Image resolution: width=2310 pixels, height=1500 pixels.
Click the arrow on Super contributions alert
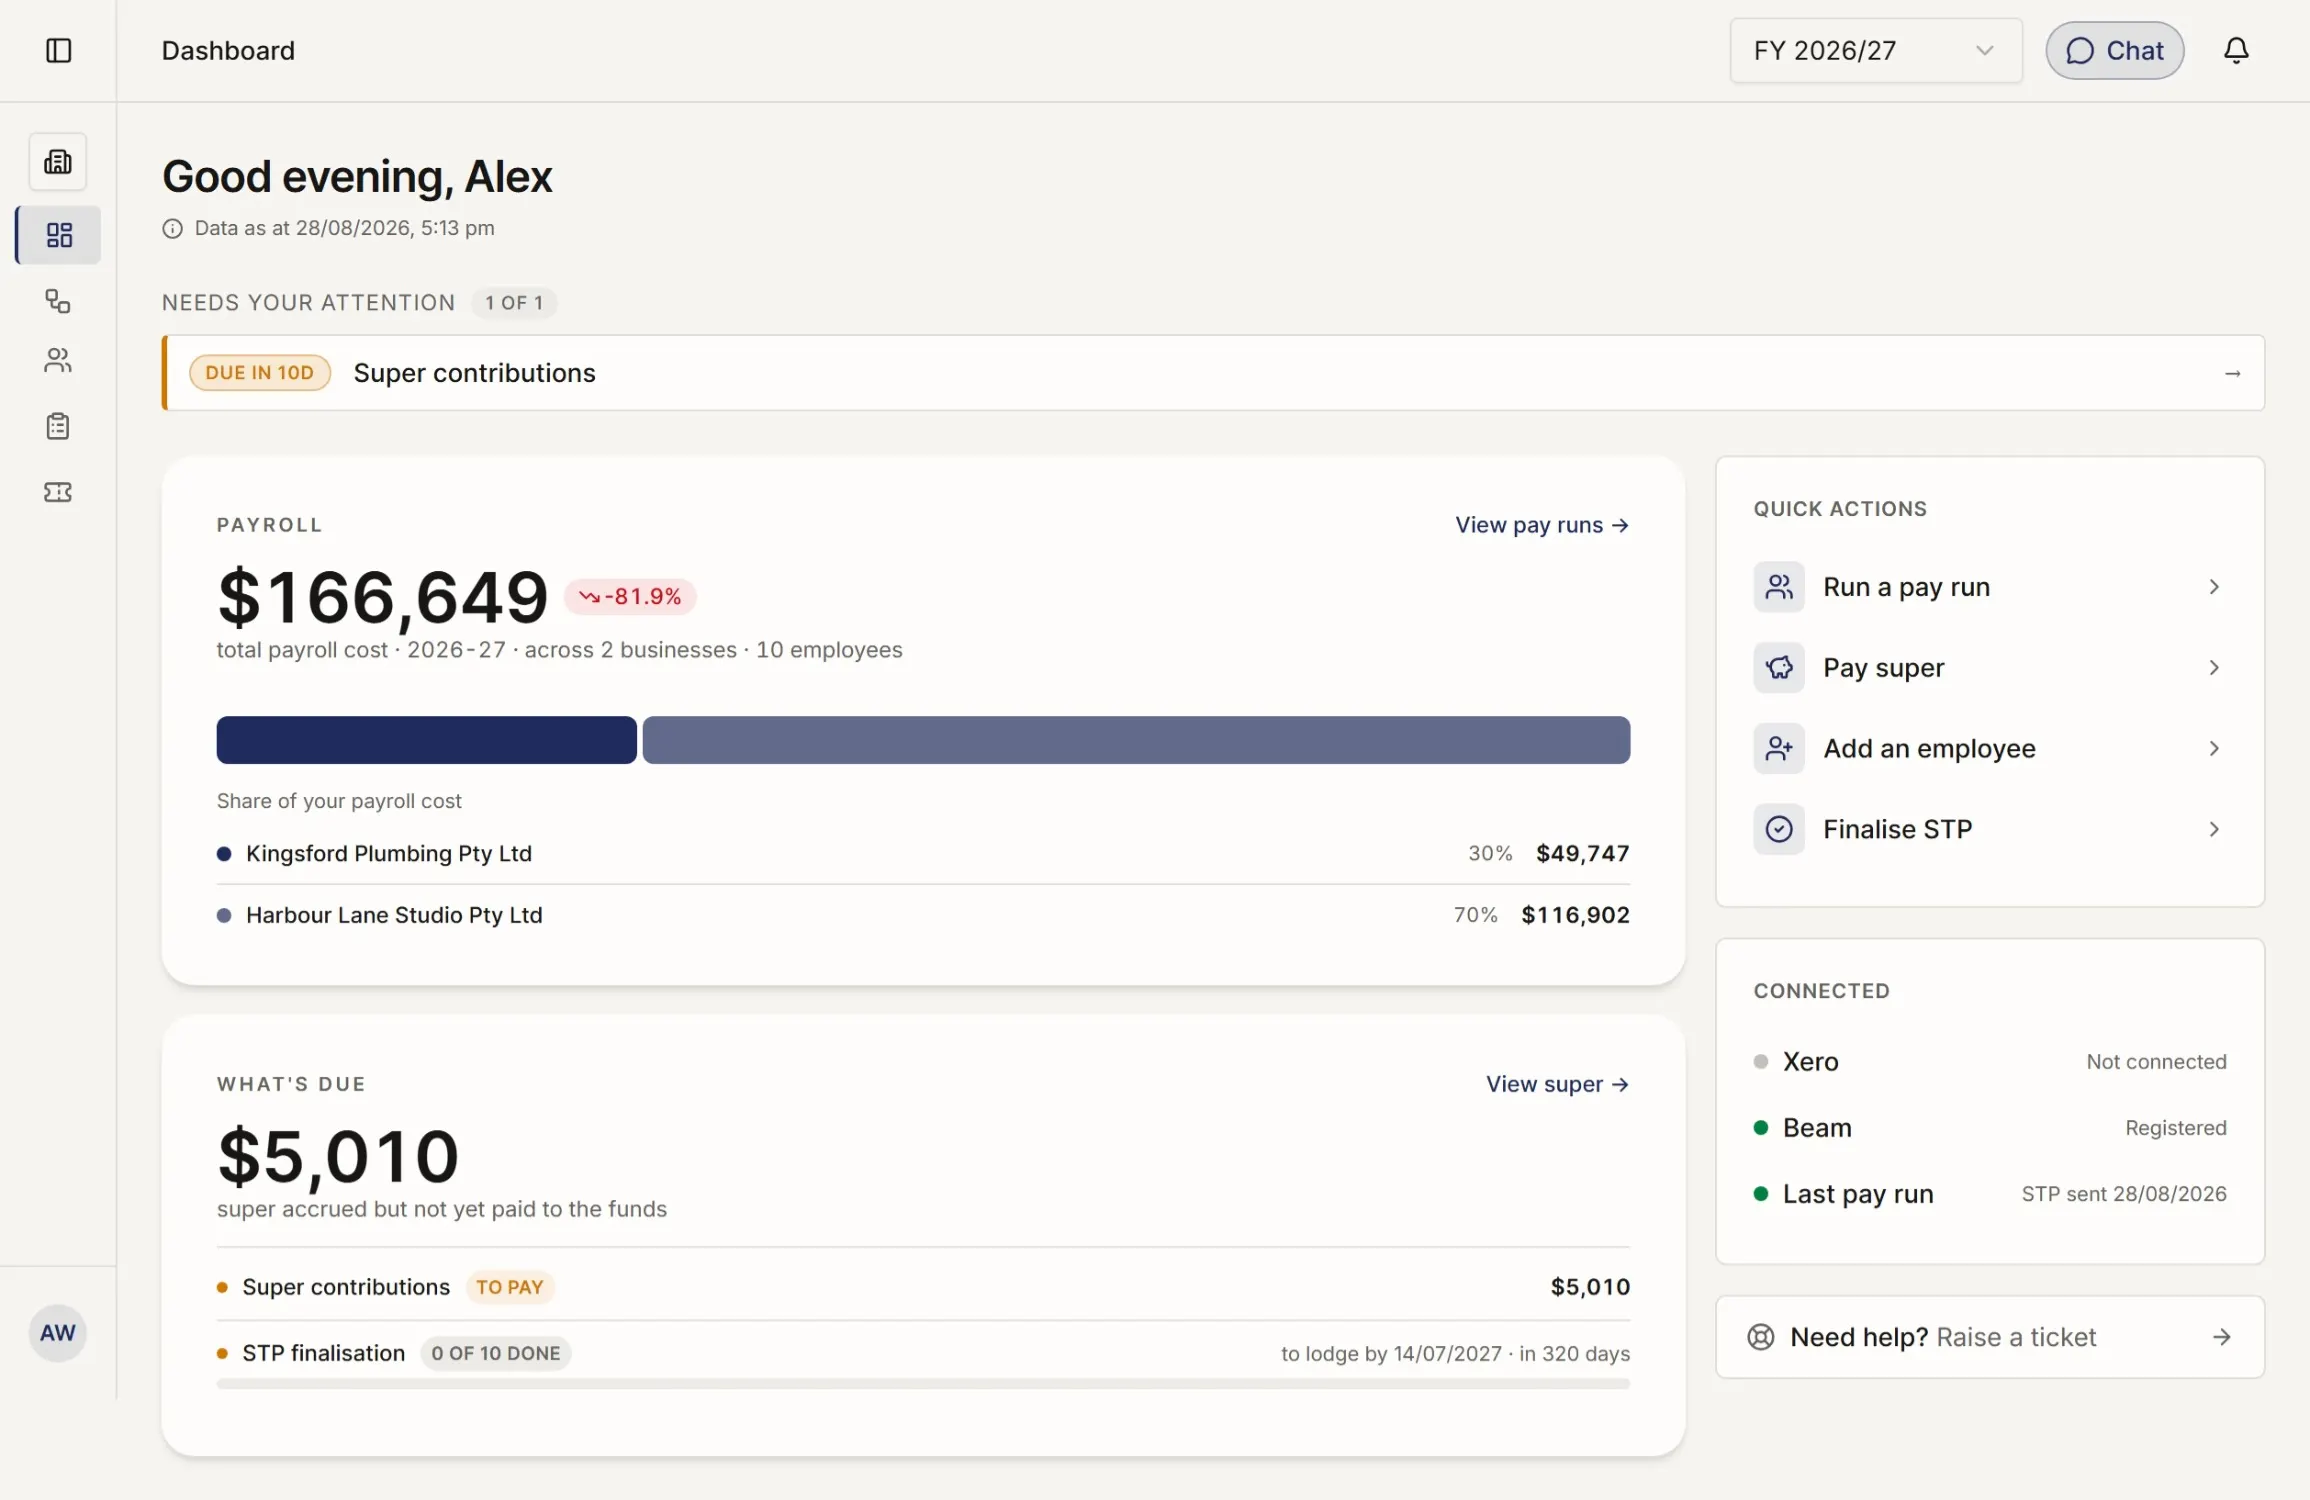coord(2232,374)
